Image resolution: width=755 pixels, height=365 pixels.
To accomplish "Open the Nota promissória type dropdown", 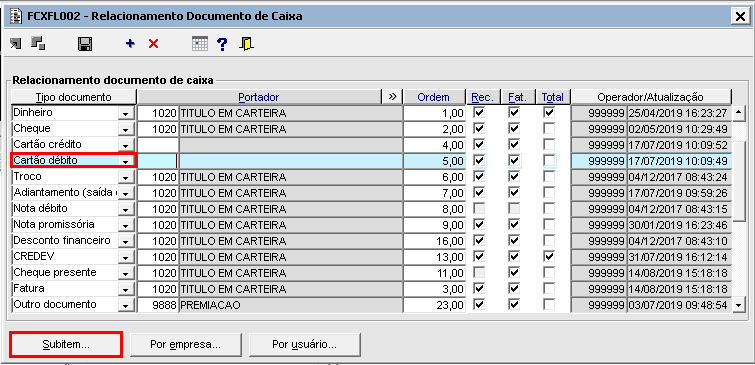I will coord(126,225).
